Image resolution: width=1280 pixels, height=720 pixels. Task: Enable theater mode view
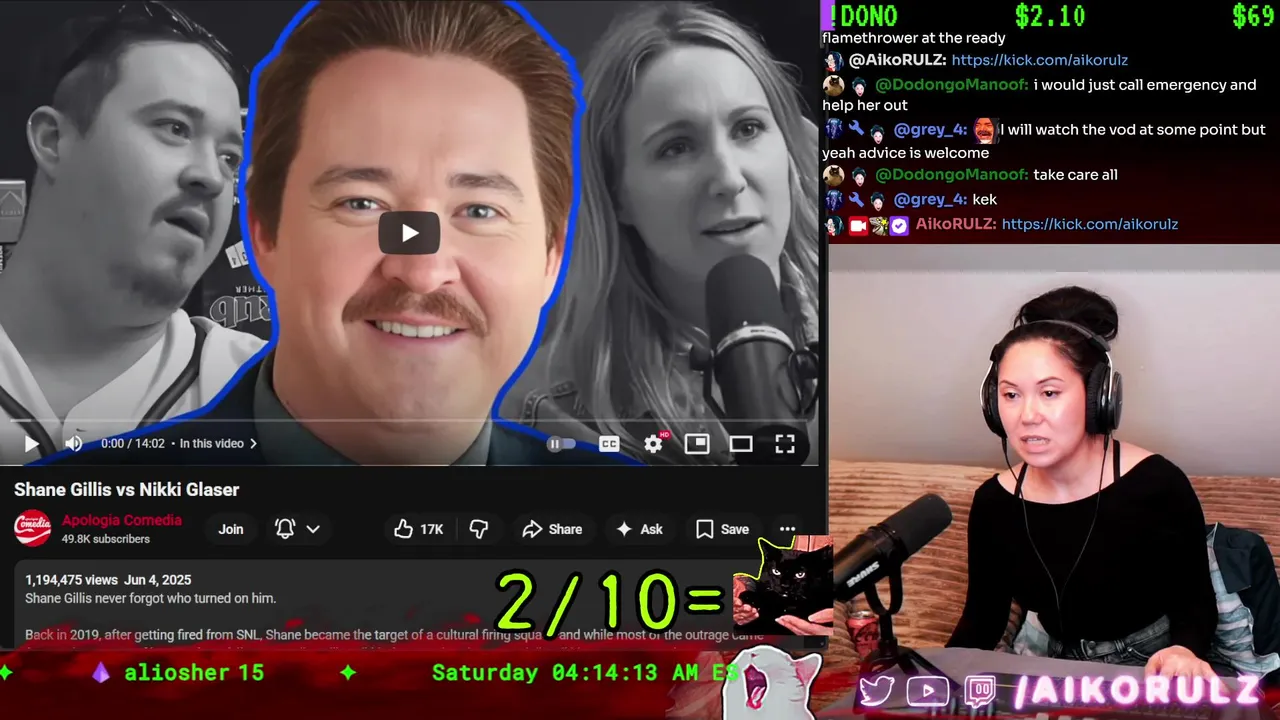(741, 444)
